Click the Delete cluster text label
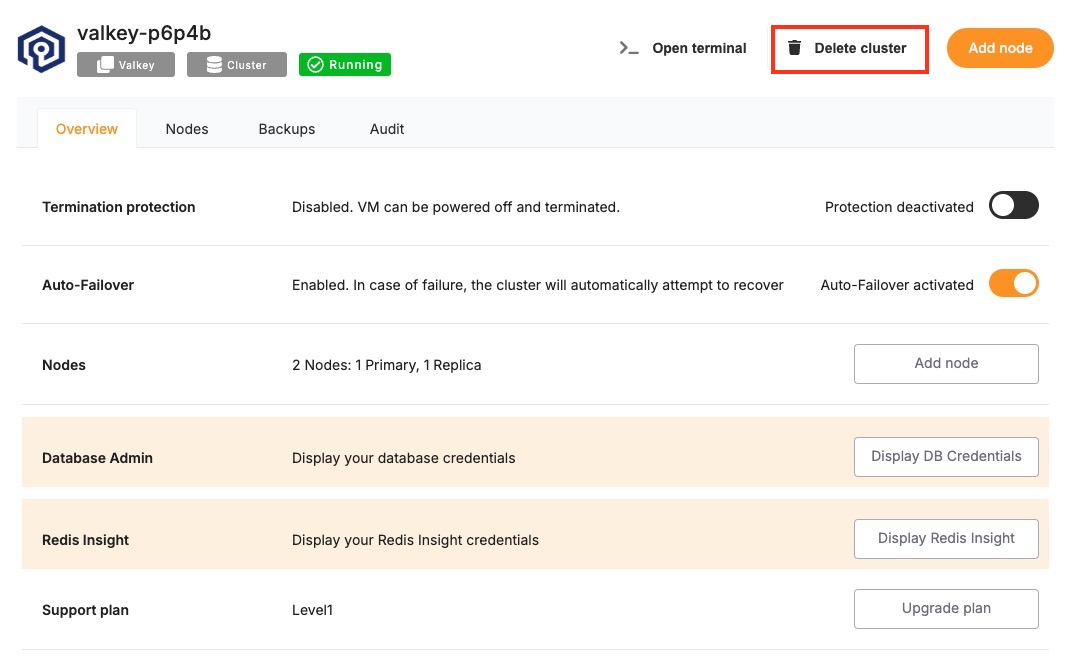The width and height of the screenshot is (1070, 662). (860, 48)
